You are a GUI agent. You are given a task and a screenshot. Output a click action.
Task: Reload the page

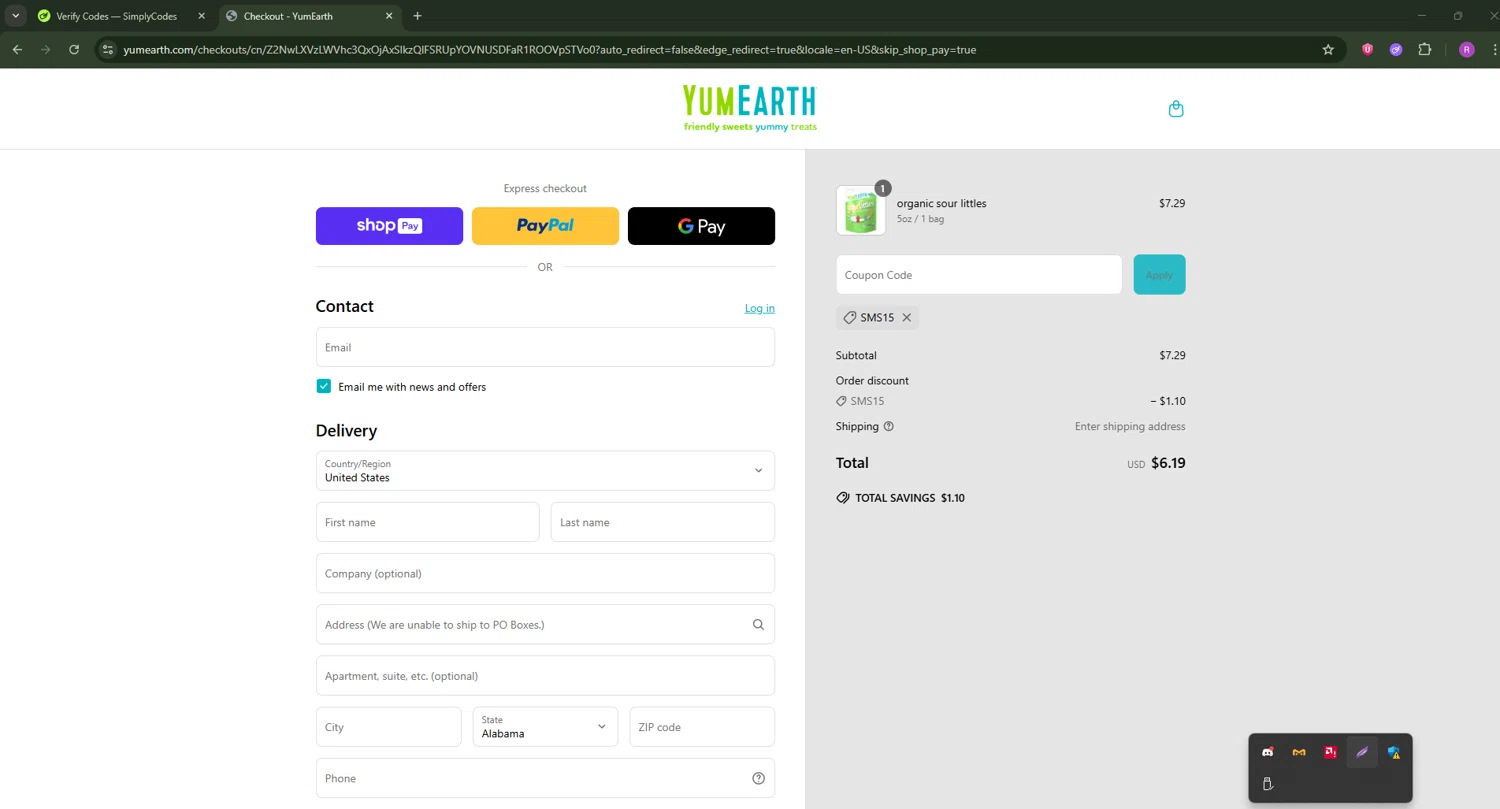(x=74, y=49)
